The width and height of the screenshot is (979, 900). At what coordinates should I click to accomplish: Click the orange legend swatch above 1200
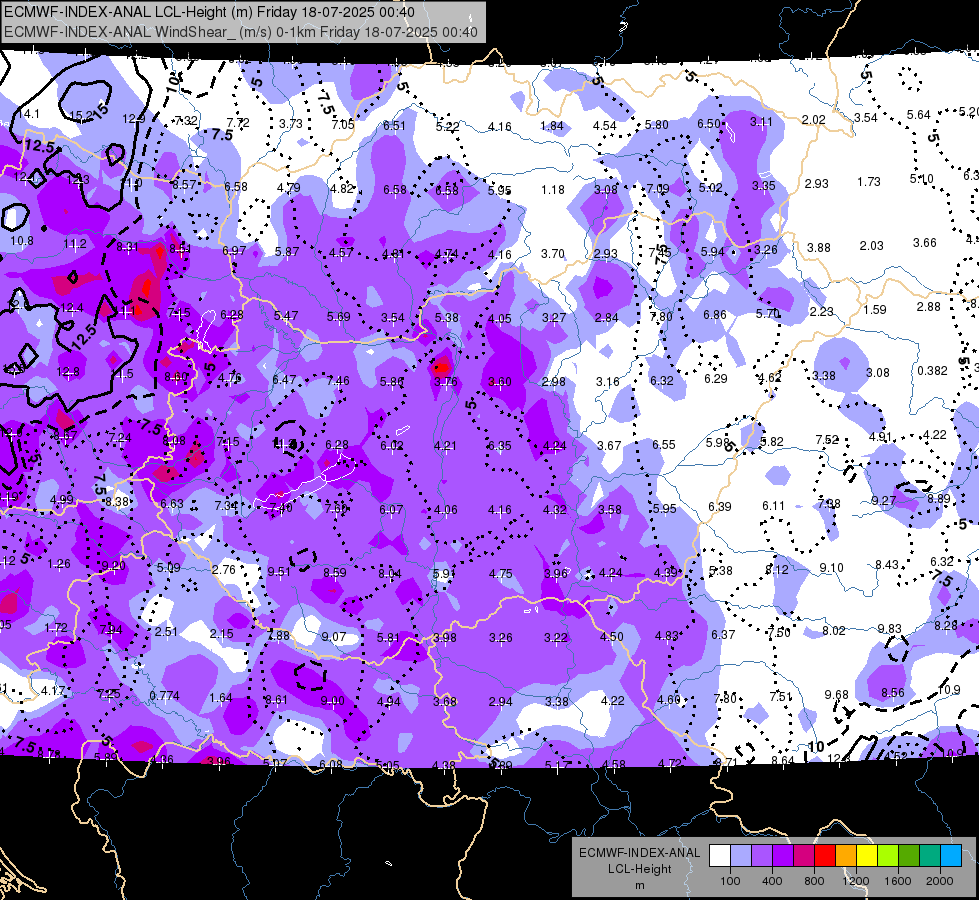846,856
